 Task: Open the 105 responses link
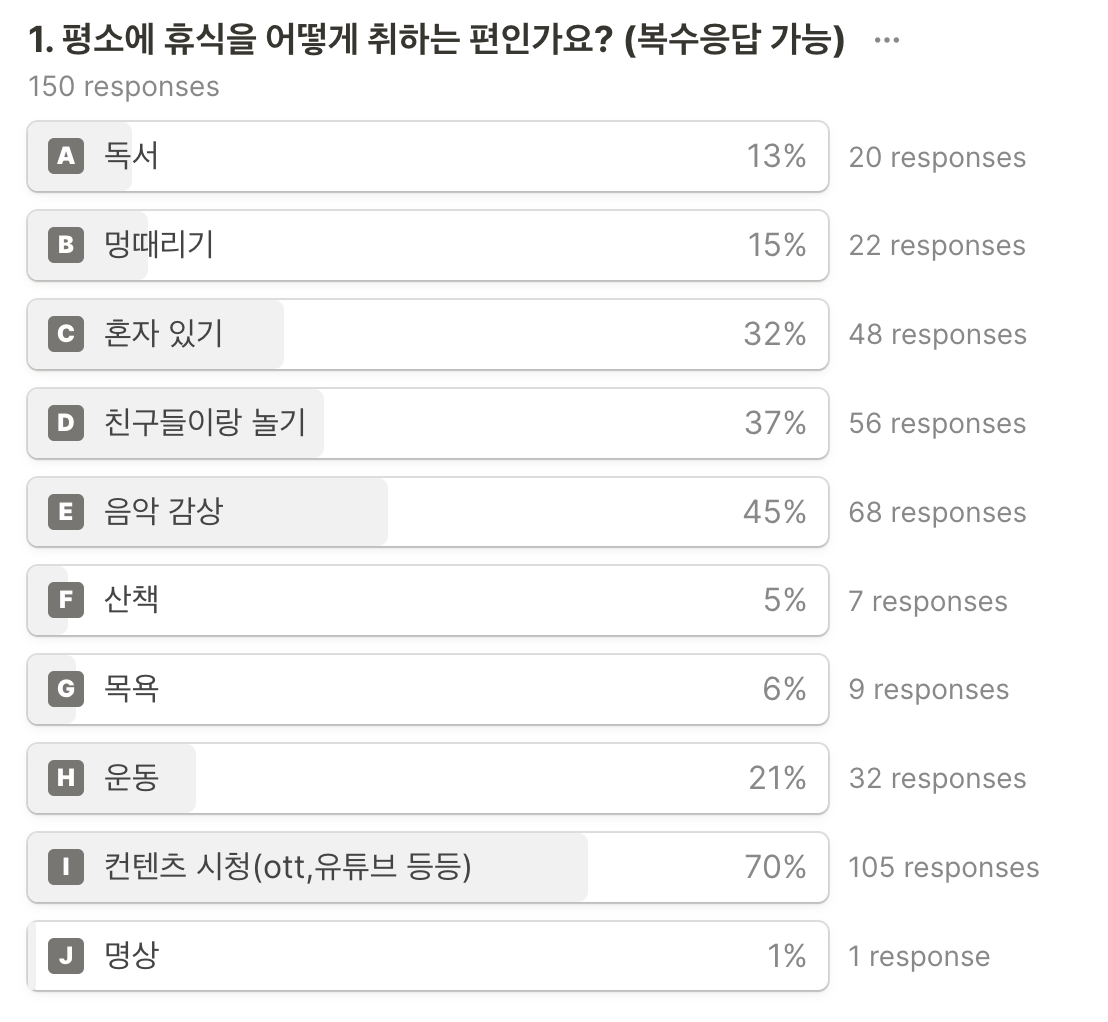tap(943, 867)
